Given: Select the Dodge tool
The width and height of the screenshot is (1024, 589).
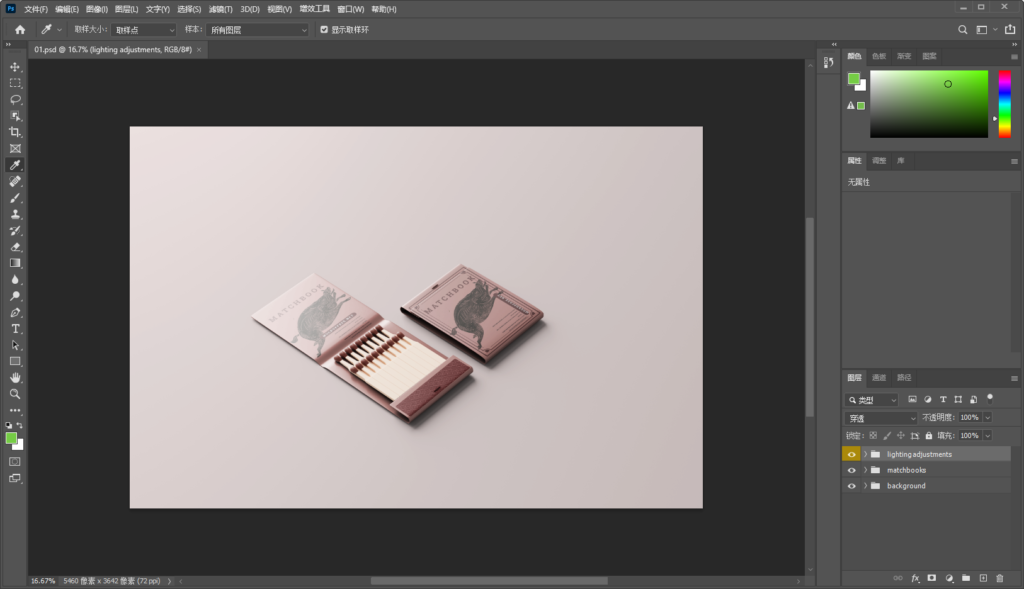Looking at the screenshot, I should click(15, 296).
